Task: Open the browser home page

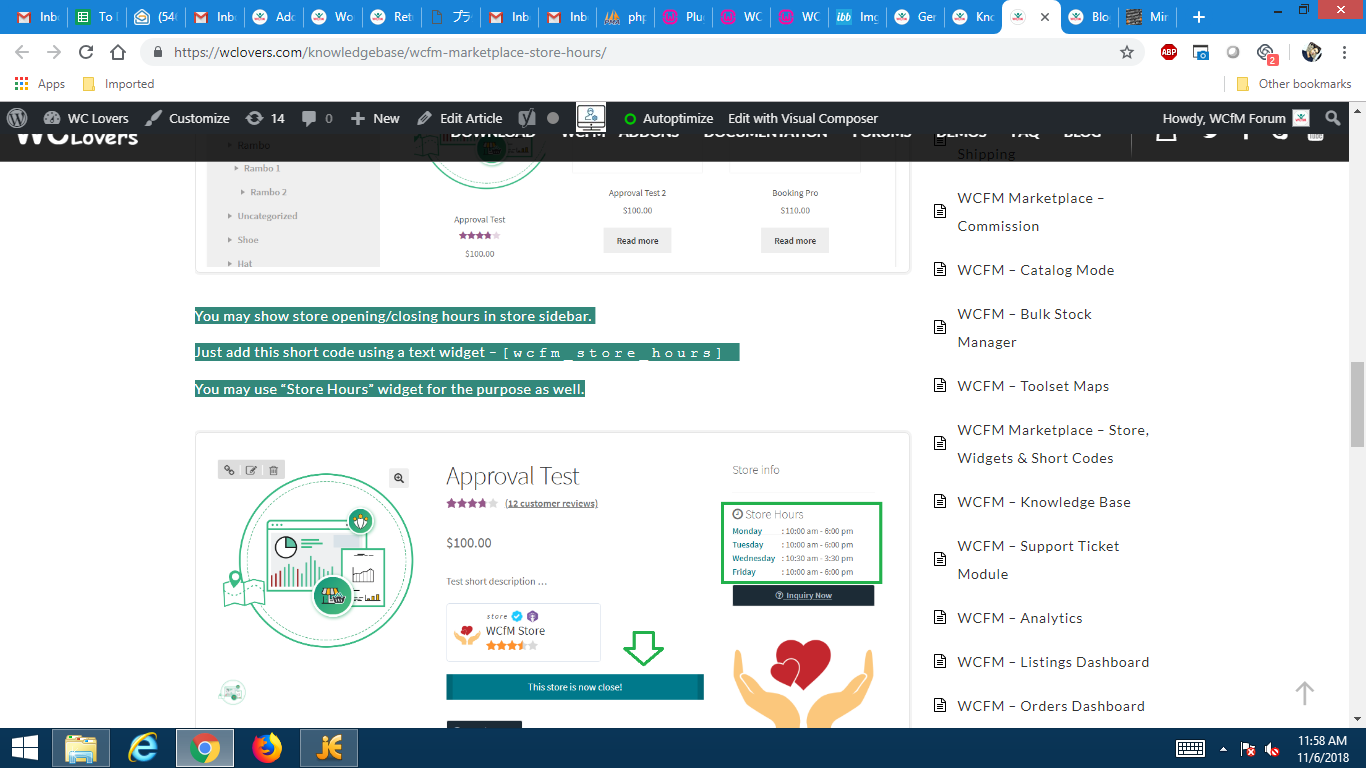Action: [118, 52]
